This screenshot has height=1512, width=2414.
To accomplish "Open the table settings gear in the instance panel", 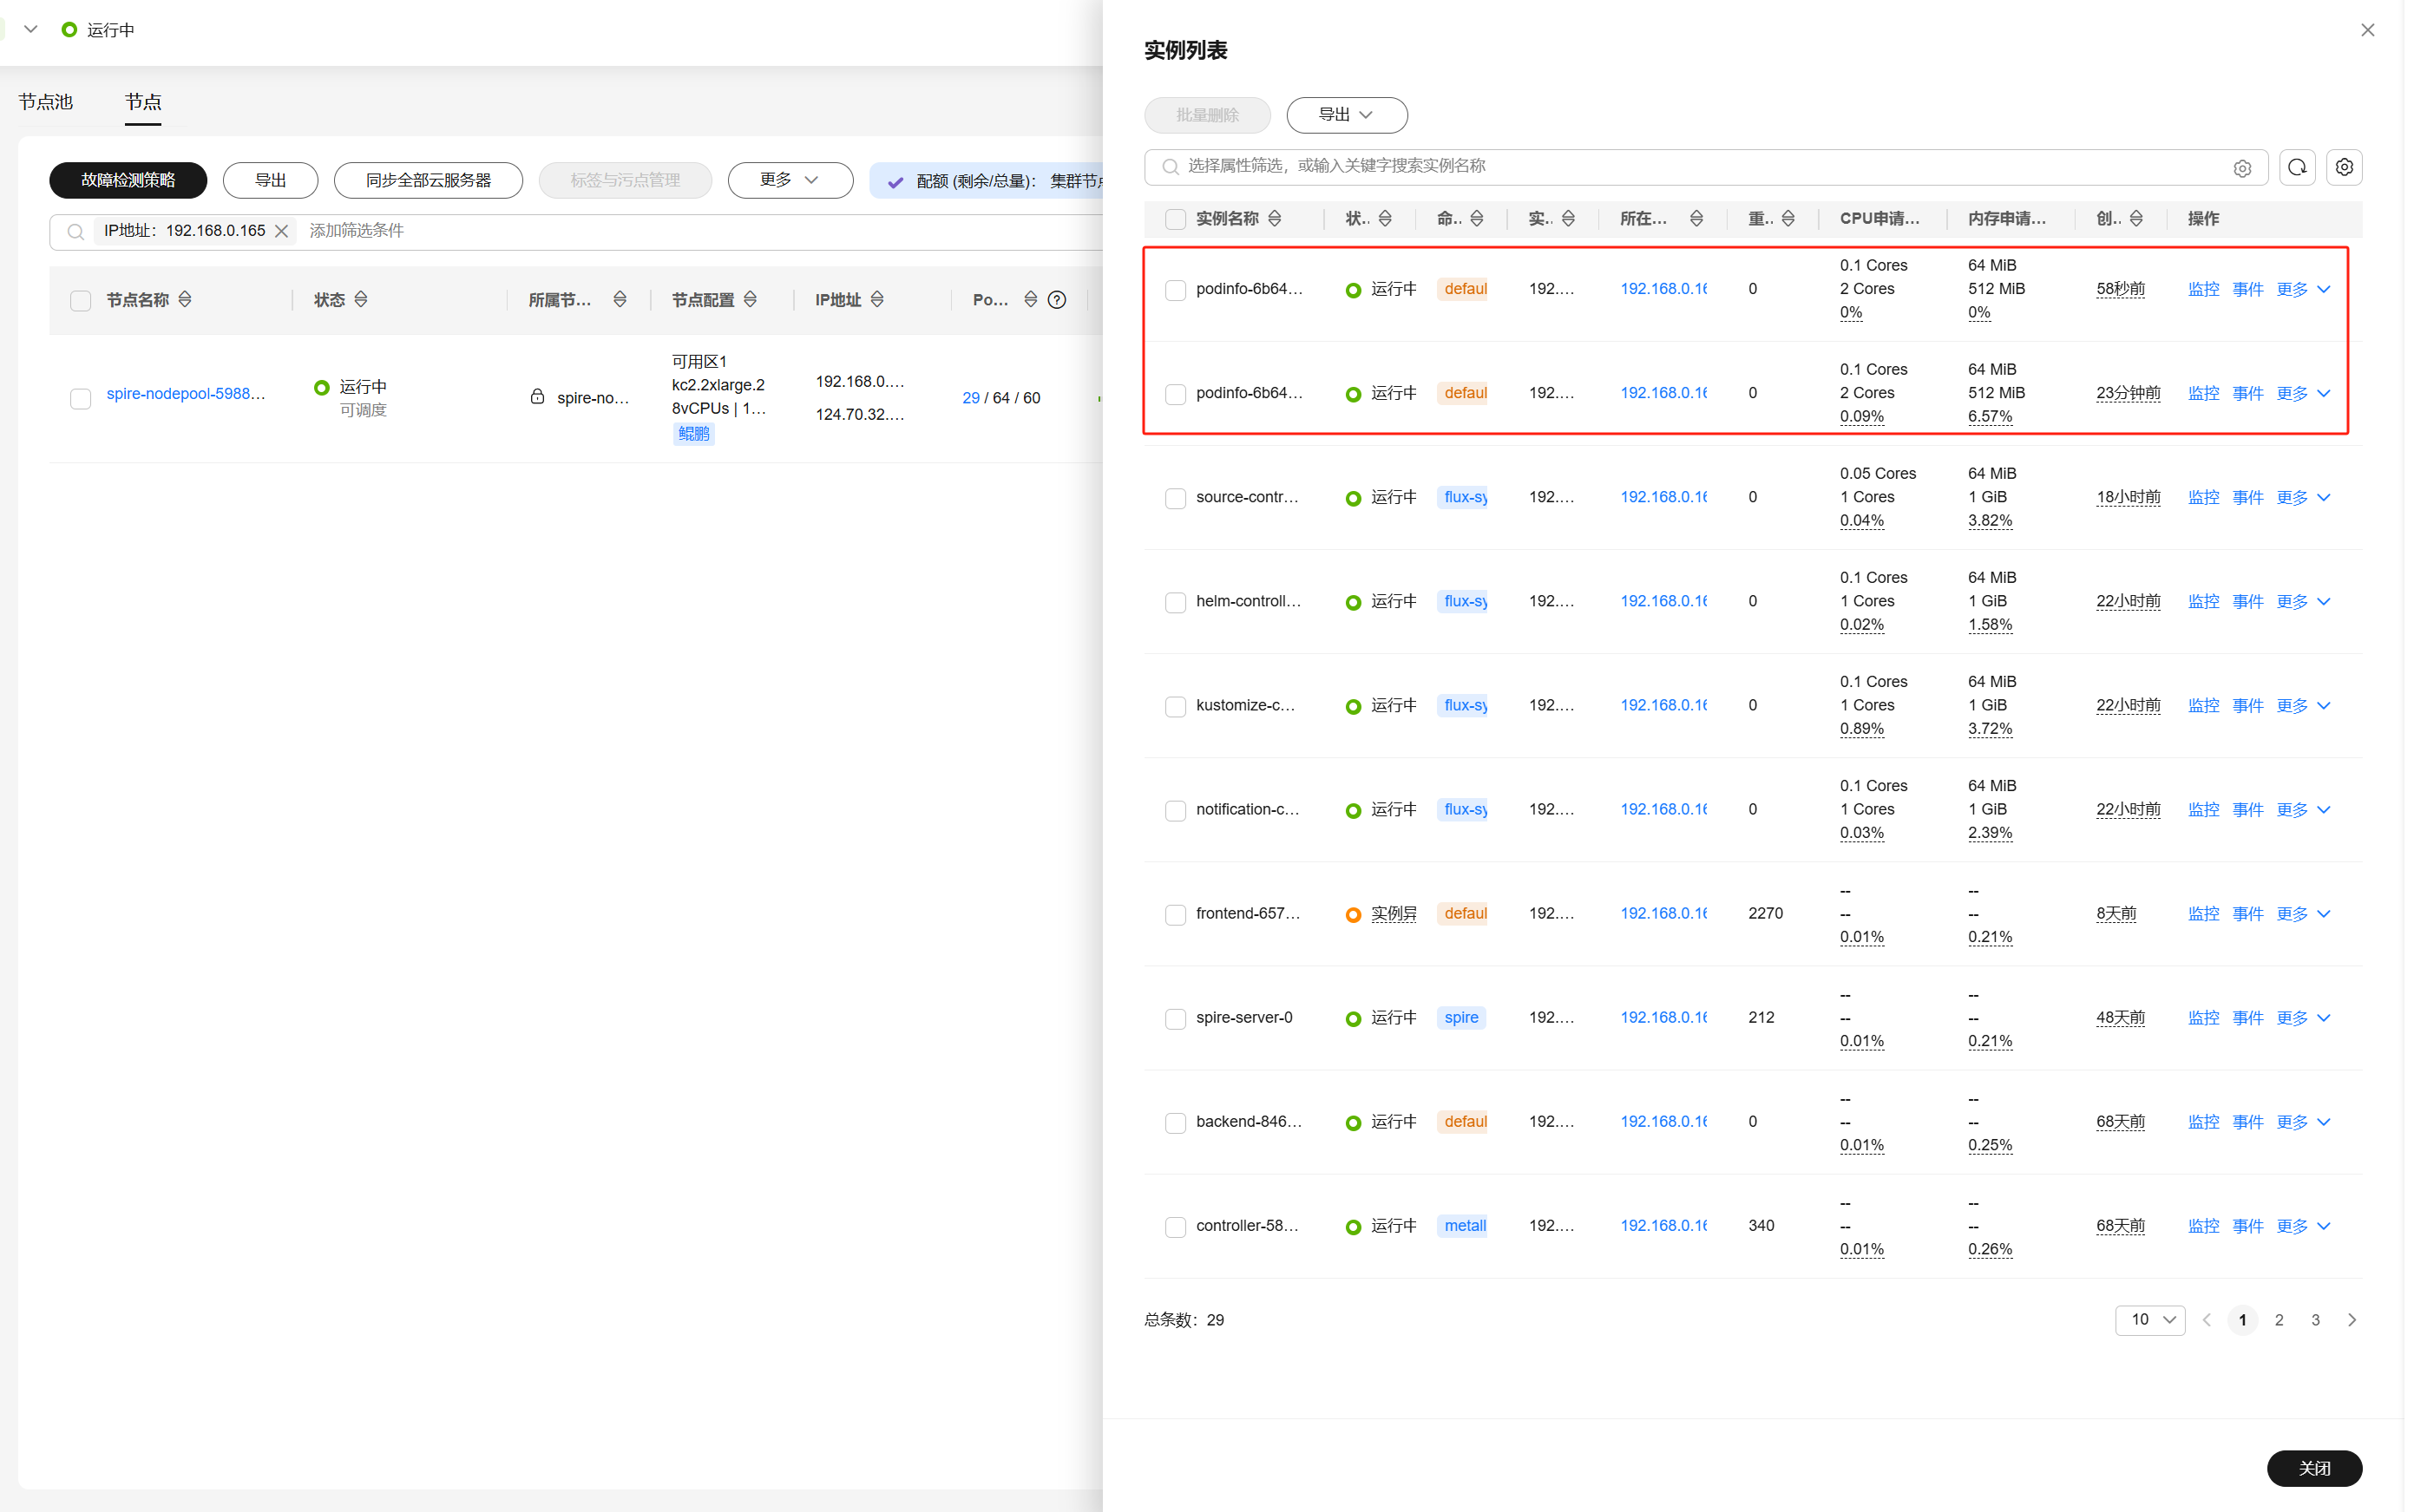I will [x=2344, y=167].
